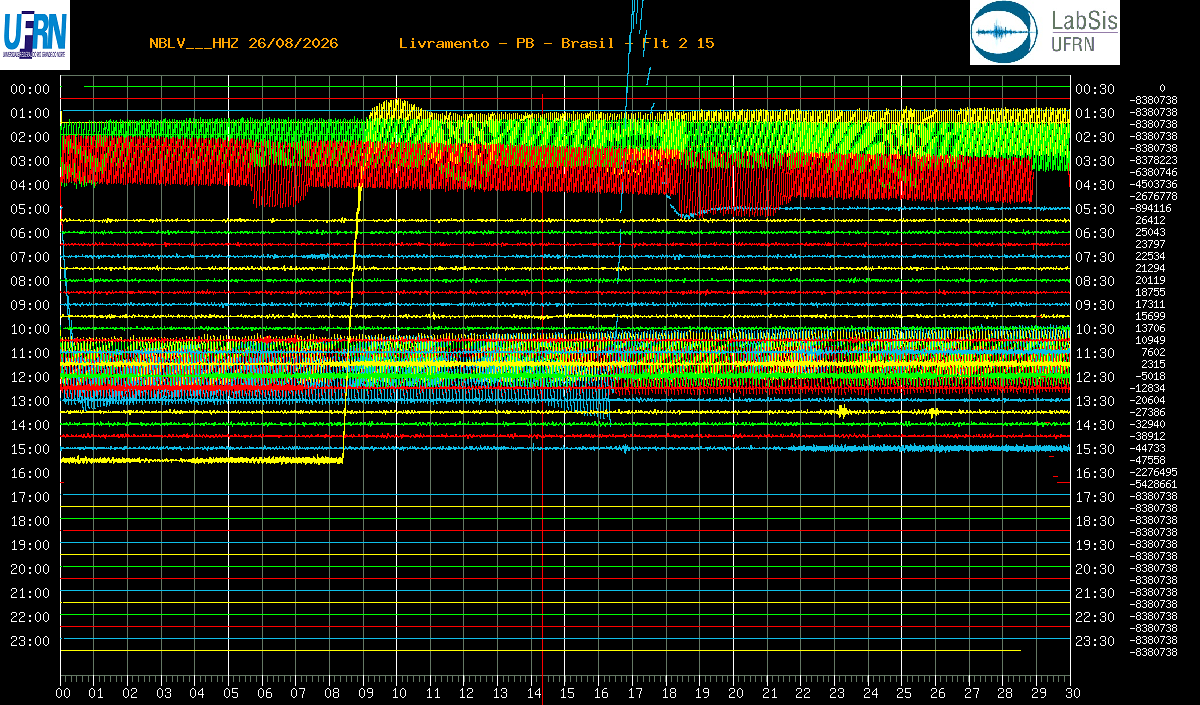1200x705 pixels.
Task: Click amplitude value 22534
Action: point(1150,256)
